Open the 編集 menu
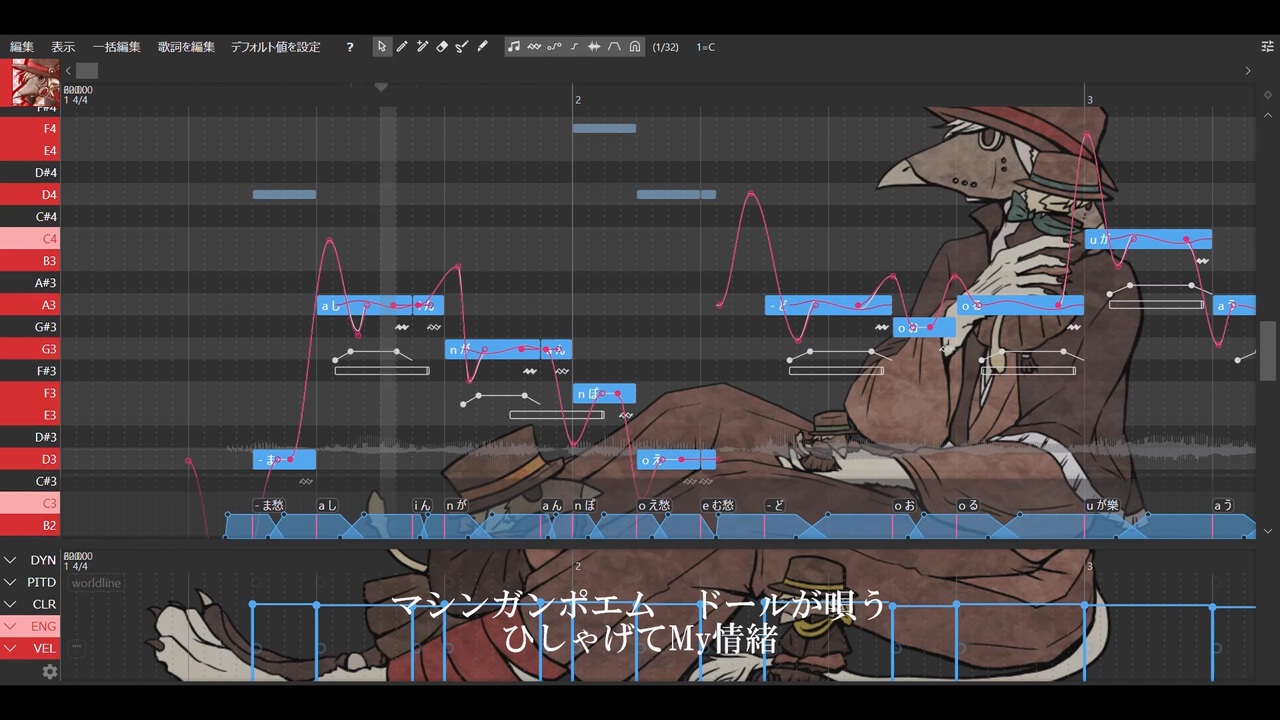Image resolution: width=1280 pixels, height=720 pixels. tap(22, 47)
